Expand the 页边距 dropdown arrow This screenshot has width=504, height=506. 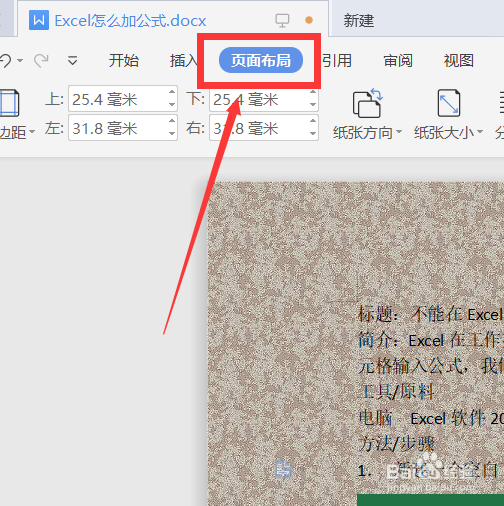click(x=32, y=132)
